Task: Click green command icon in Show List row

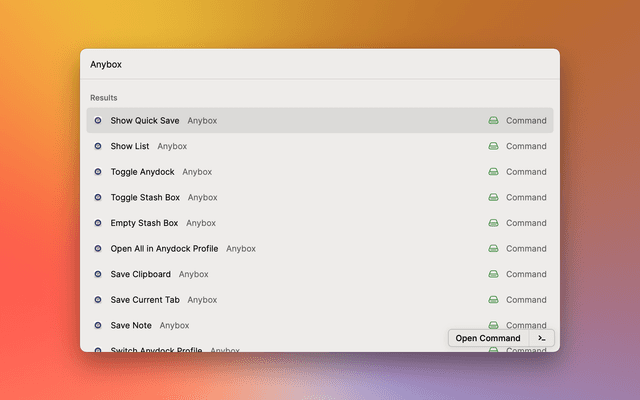Action: coord(493,146)
